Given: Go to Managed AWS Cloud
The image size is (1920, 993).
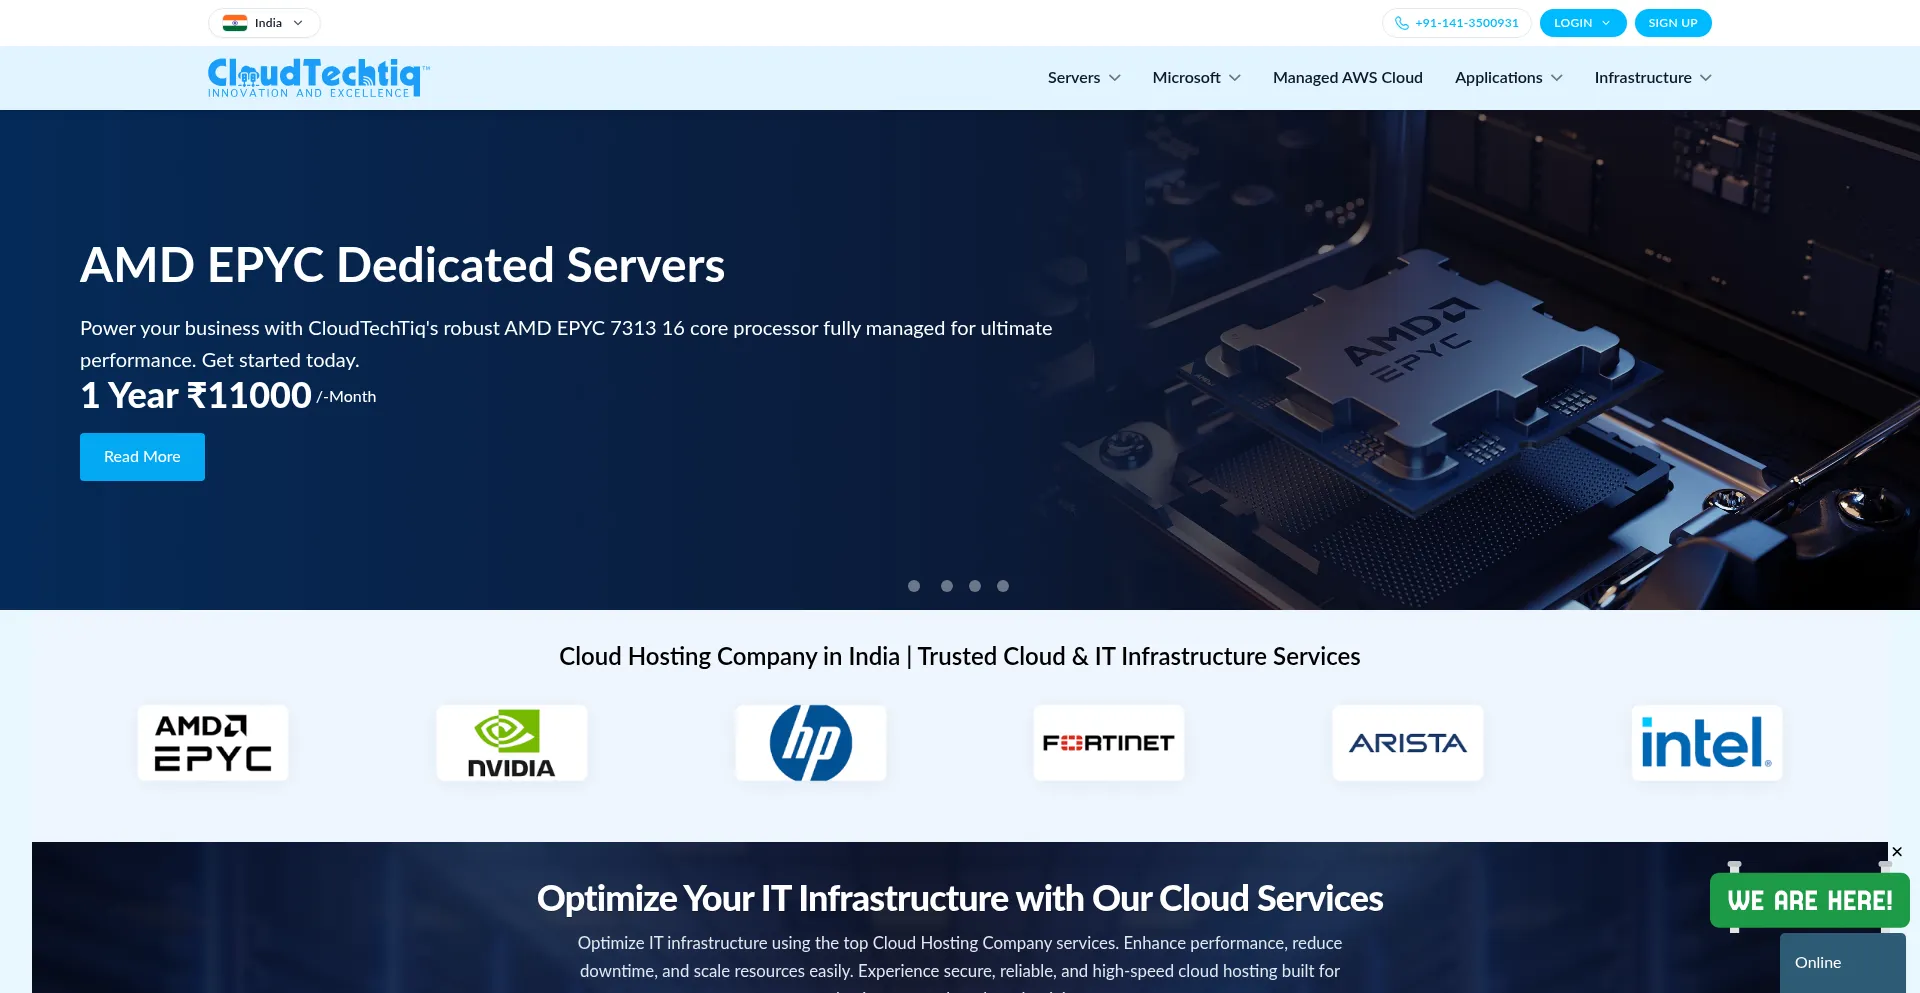Looking at the screenshot, I should (1347, 78).
